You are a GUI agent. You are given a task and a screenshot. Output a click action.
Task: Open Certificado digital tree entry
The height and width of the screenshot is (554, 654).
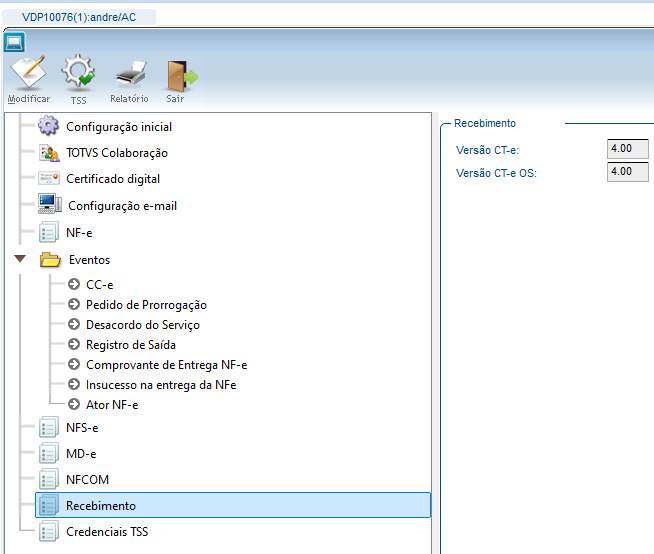pyautogui.click(x=113, y=179)
